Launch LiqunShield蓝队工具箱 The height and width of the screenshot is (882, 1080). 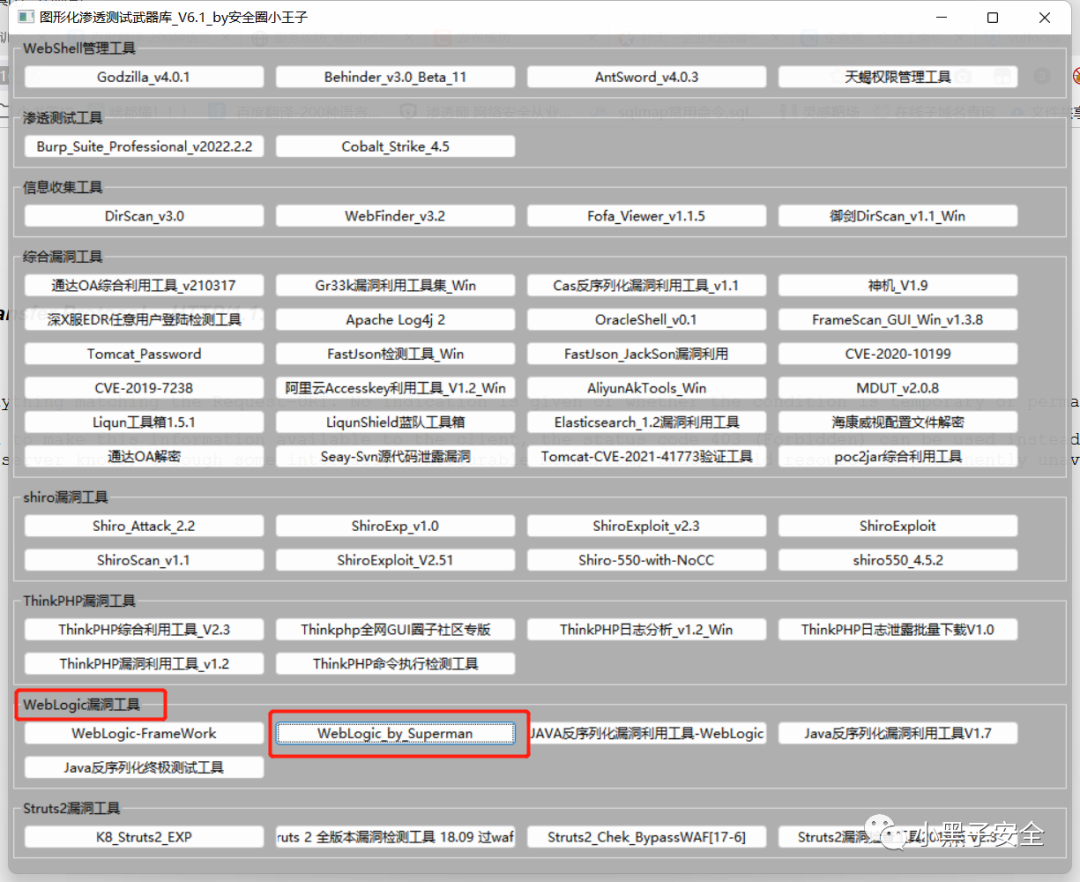click(395, 422)
